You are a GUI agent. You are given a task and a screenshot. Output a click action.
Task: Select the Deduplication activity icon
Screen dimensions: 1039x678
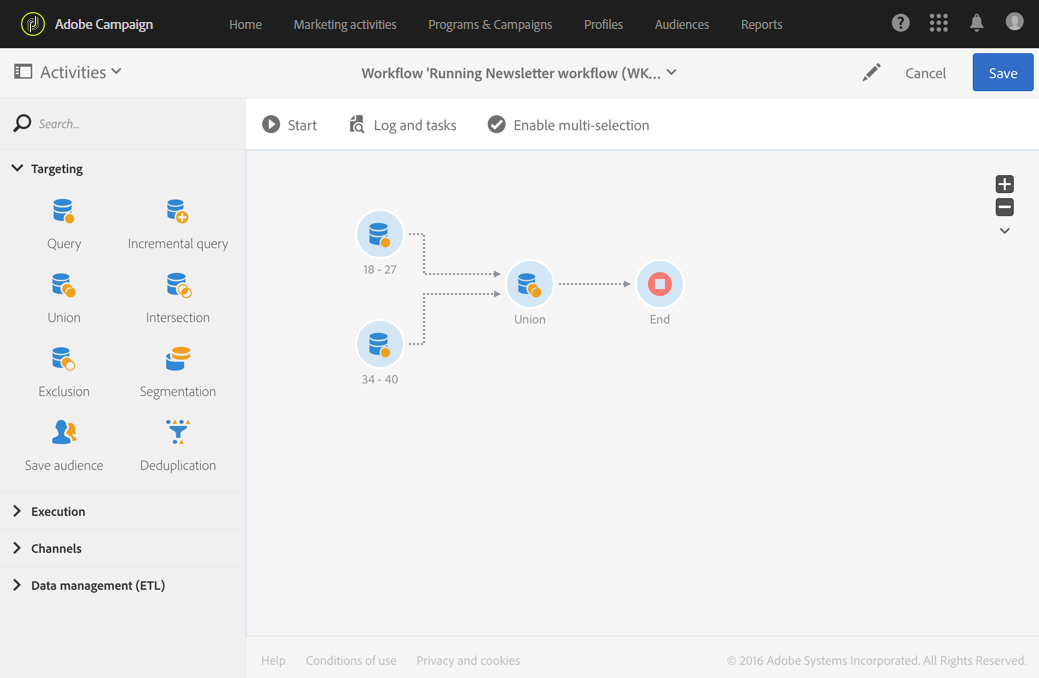click(x=178, y=432)
